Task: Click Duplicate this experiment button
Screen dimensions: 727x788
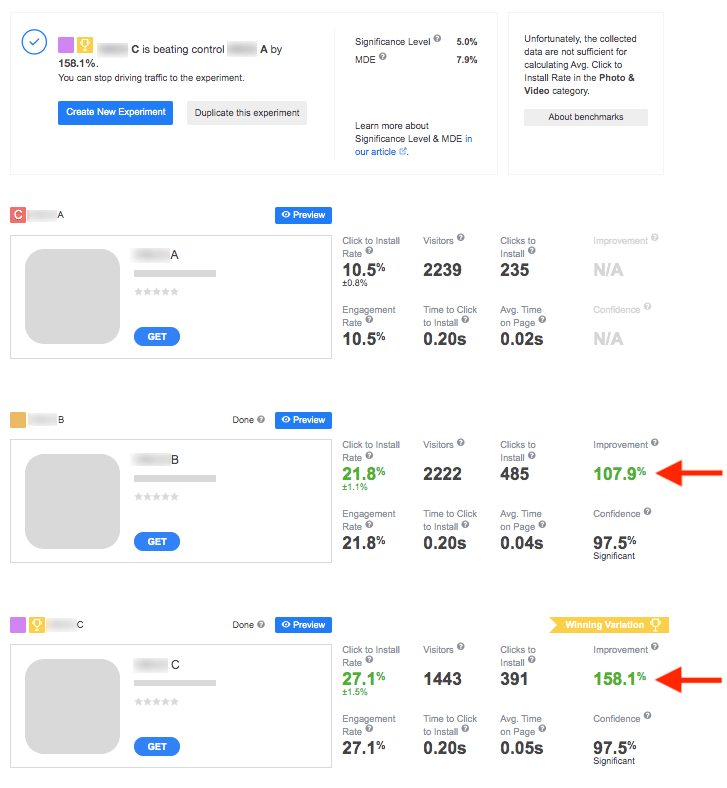Action: click(247, 113)
